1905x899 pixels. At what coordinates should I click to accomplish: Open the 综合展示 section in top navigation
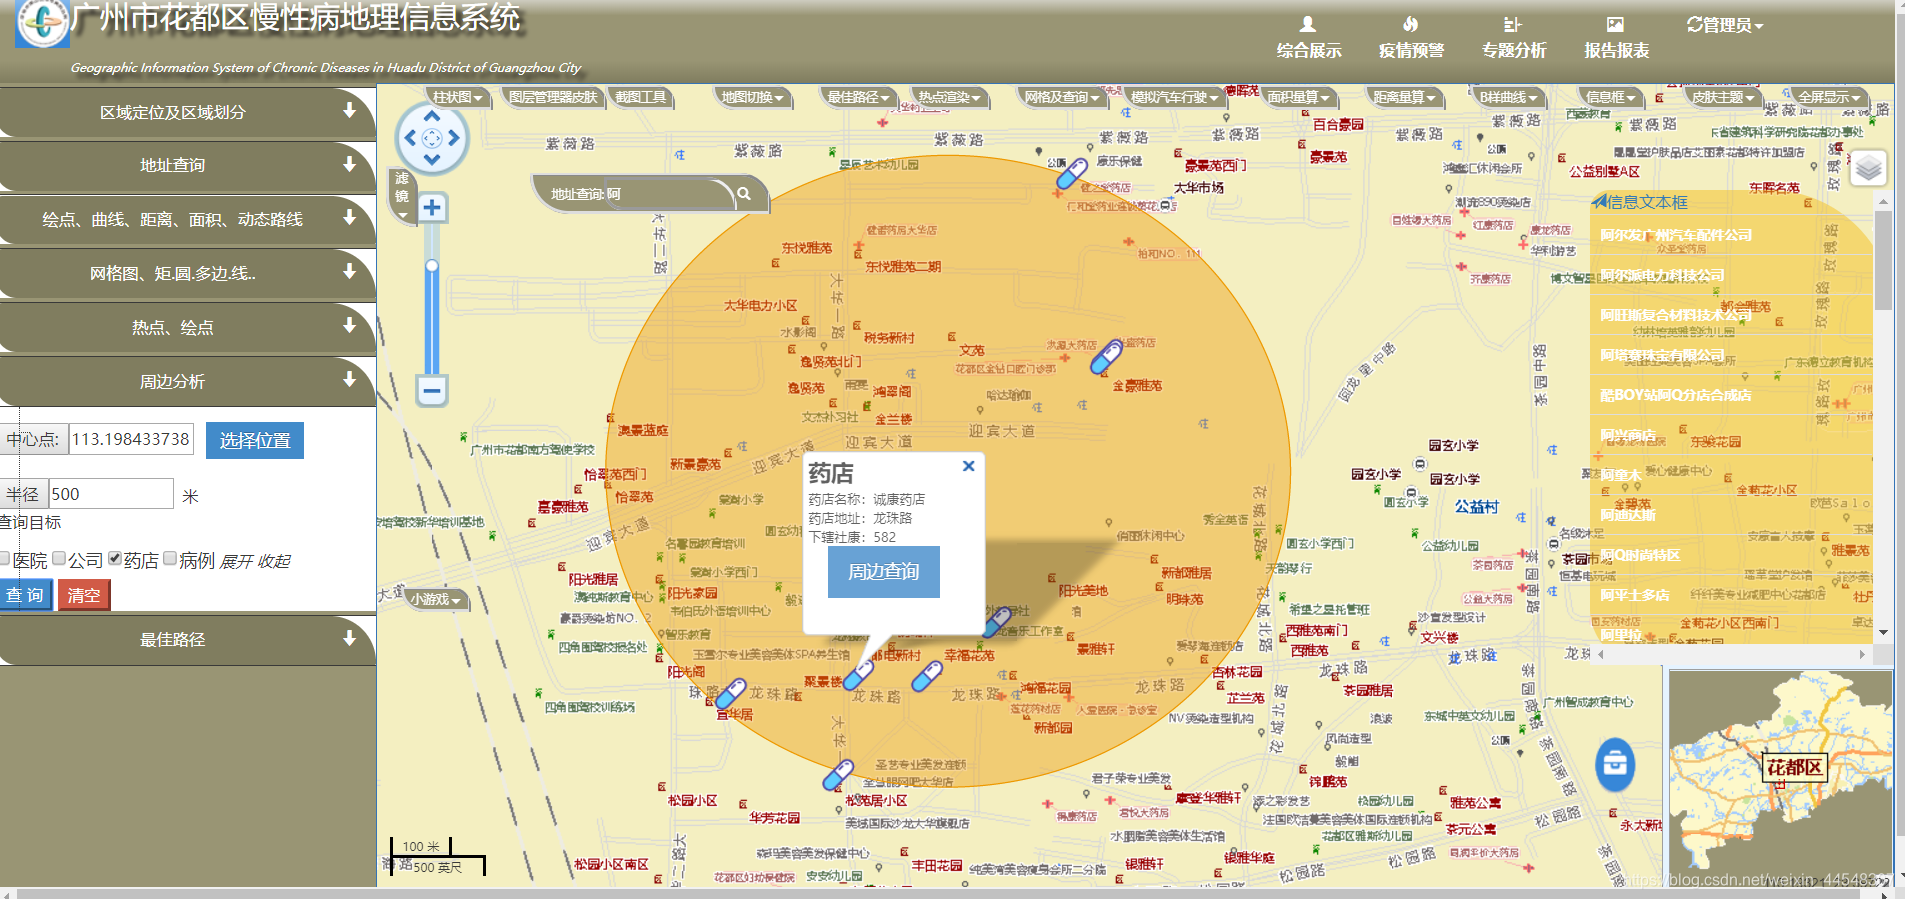point(1308,37)
